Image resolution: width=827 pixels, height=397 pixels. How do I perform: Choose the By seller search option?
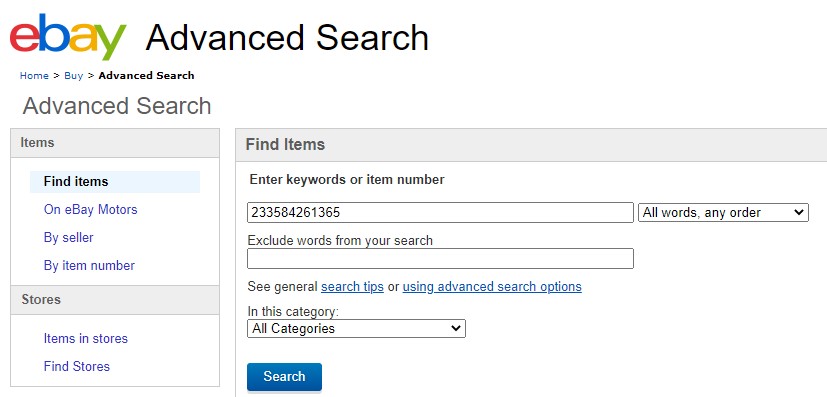(x=69, y=237)
